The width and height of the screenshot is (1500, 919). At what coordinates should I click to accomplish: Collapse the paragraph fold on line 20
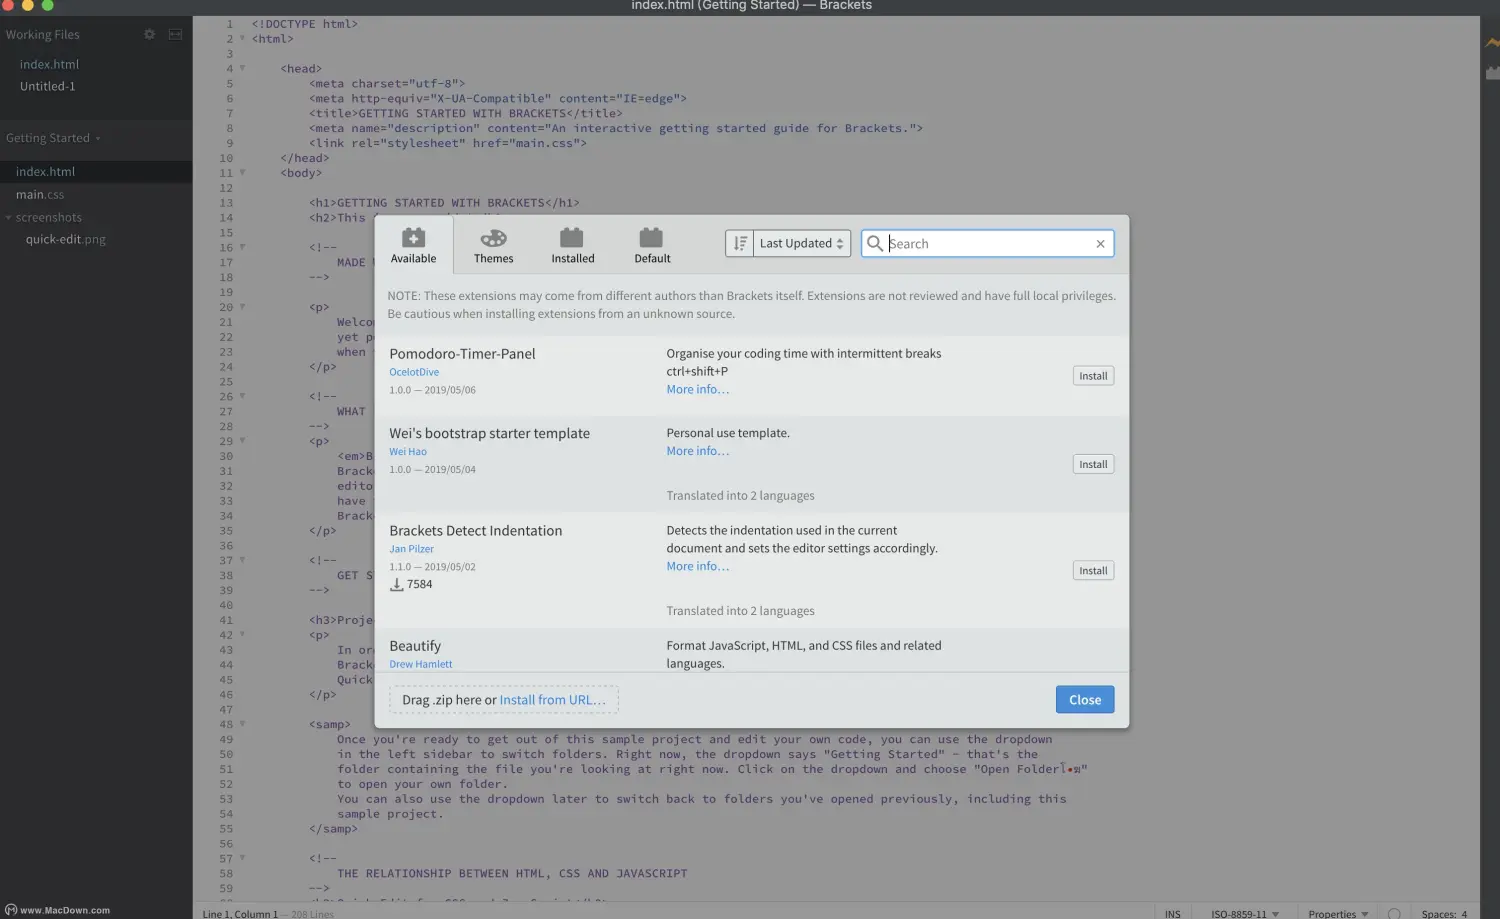242,307
